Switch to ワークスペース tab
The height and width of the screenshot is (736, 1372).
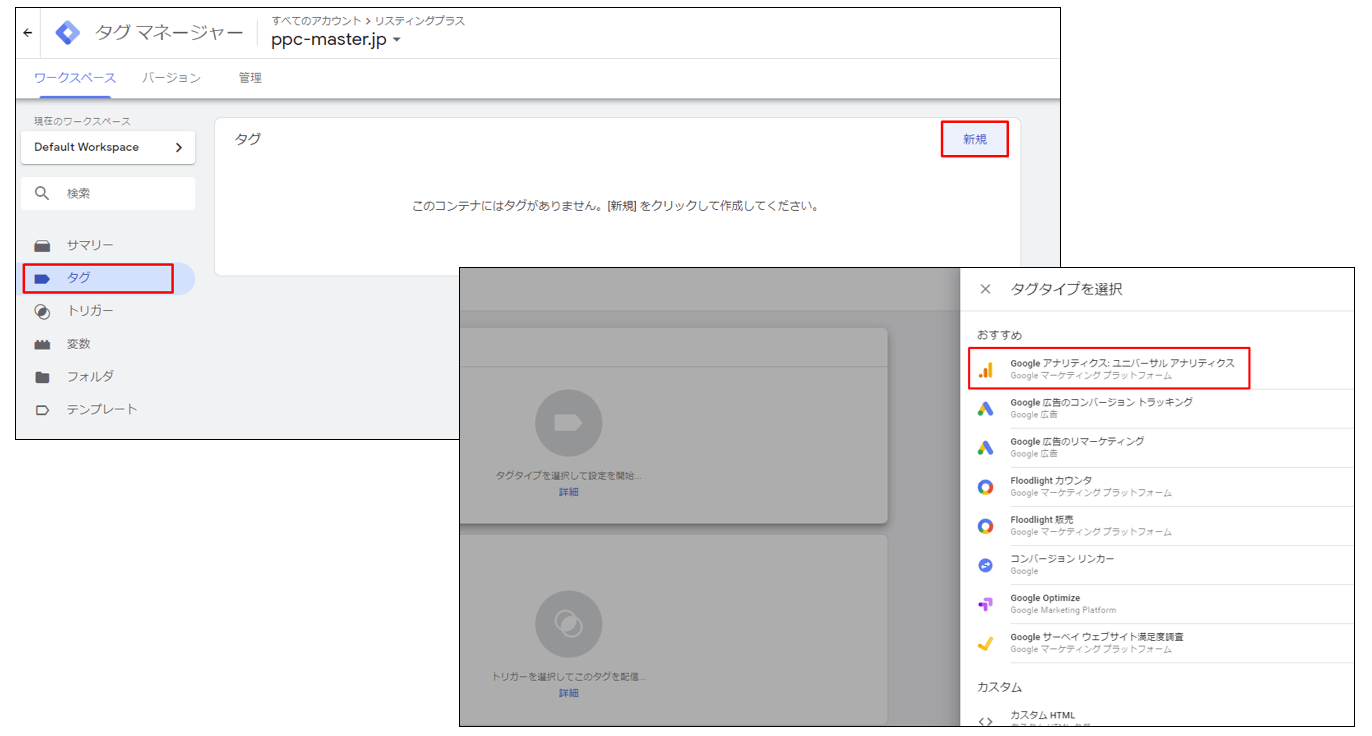tap(75, 78)
